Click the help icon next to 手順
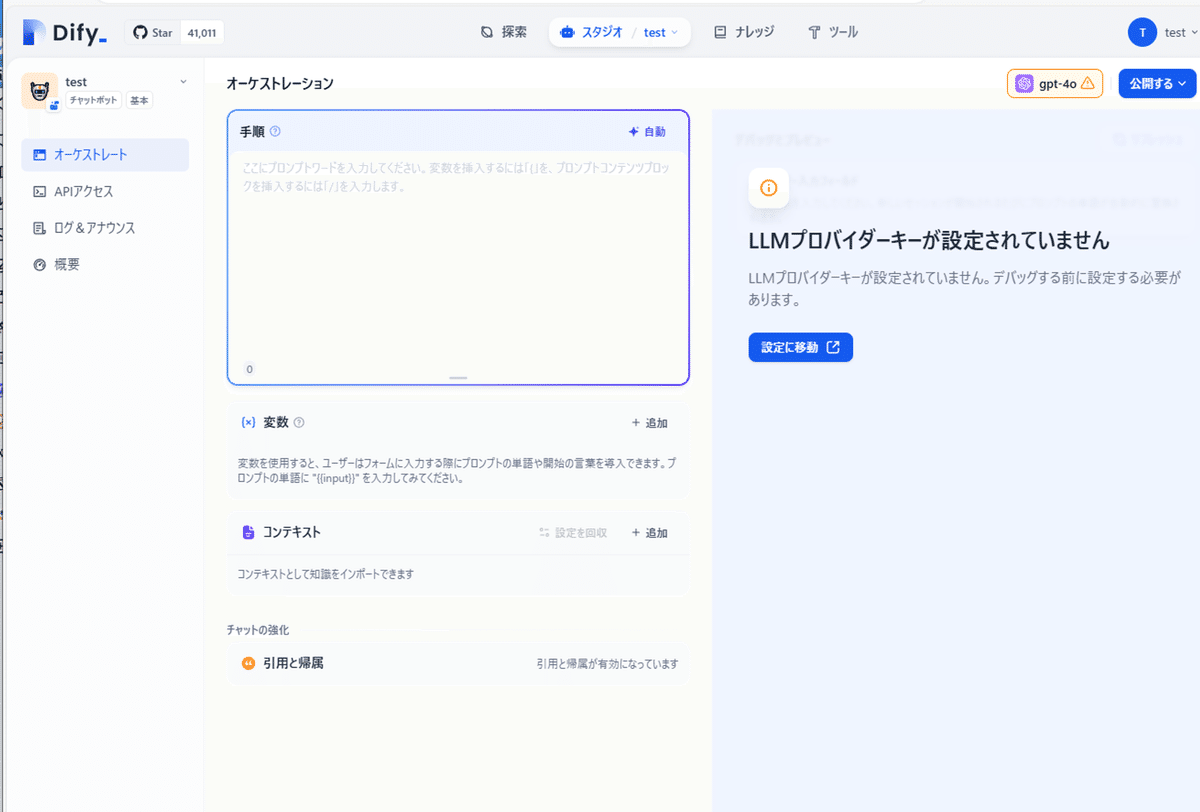1200x812 pixels. 275,131
